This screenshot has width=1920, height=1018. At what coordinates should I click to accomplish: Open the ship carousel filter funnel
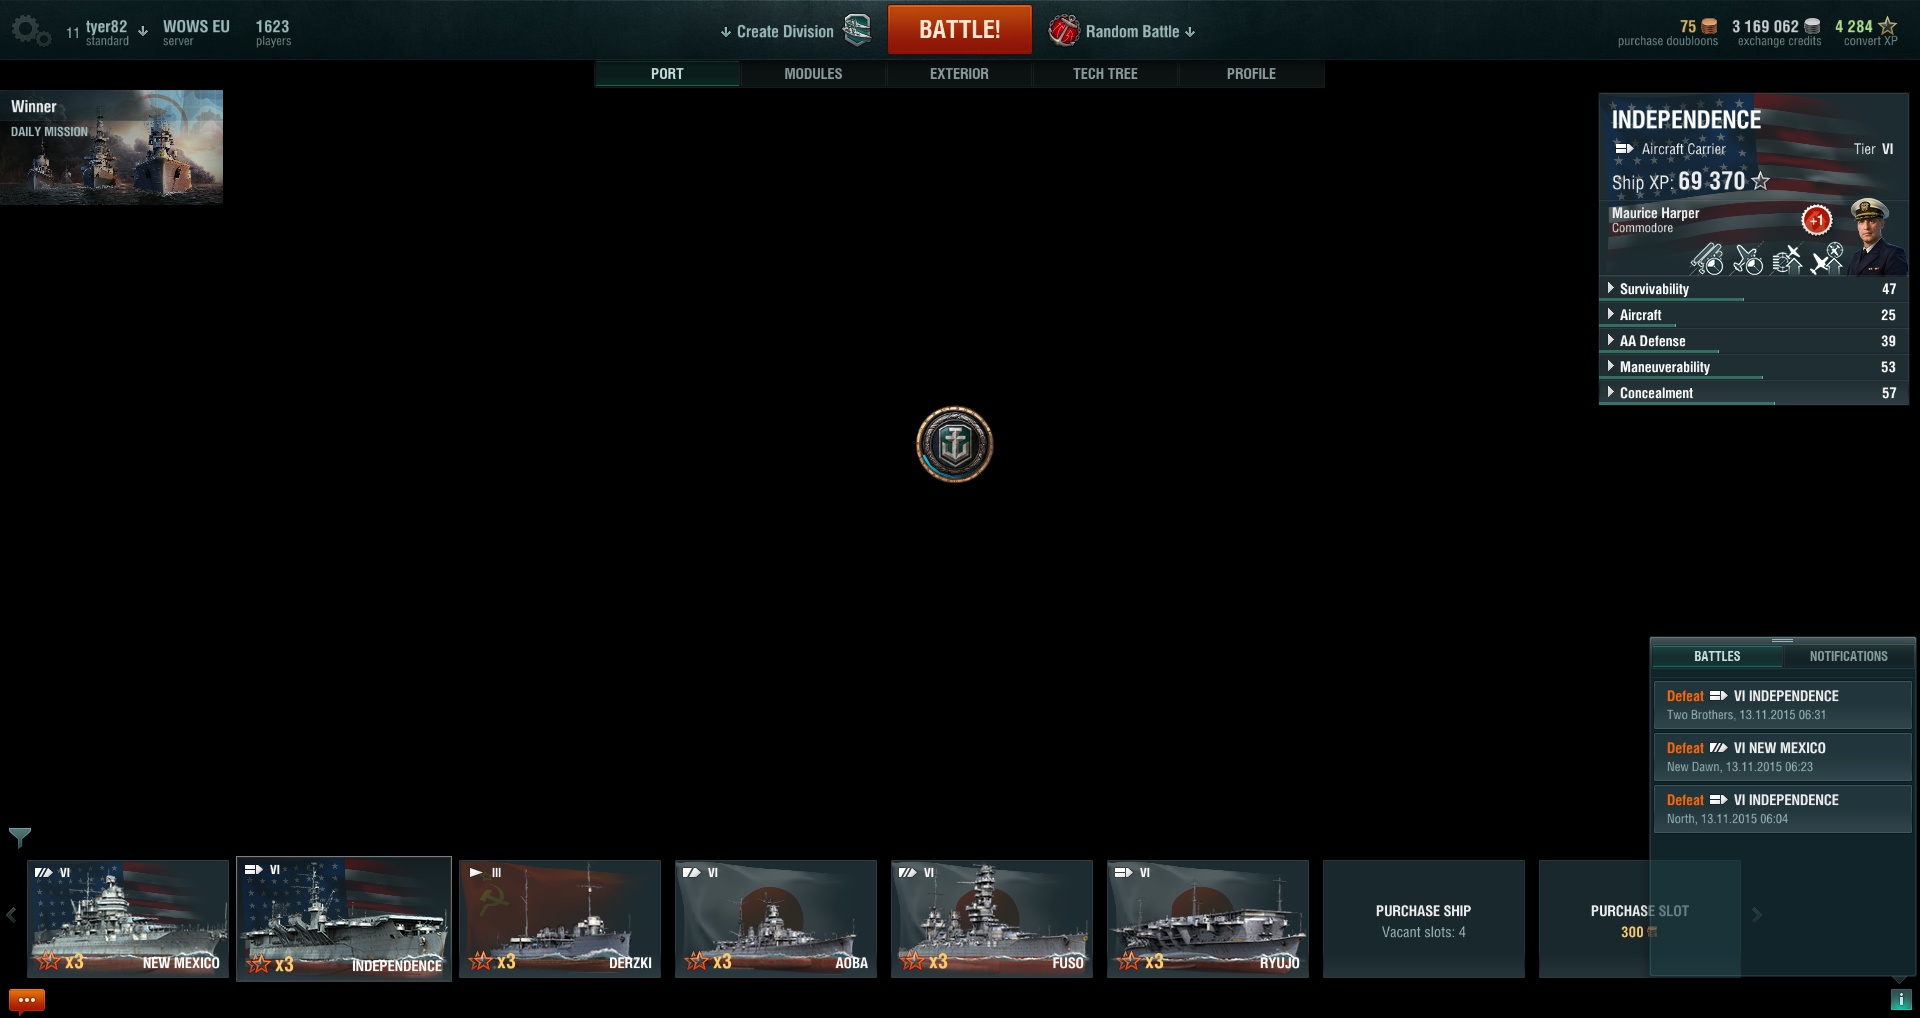(x=20, y=837)
